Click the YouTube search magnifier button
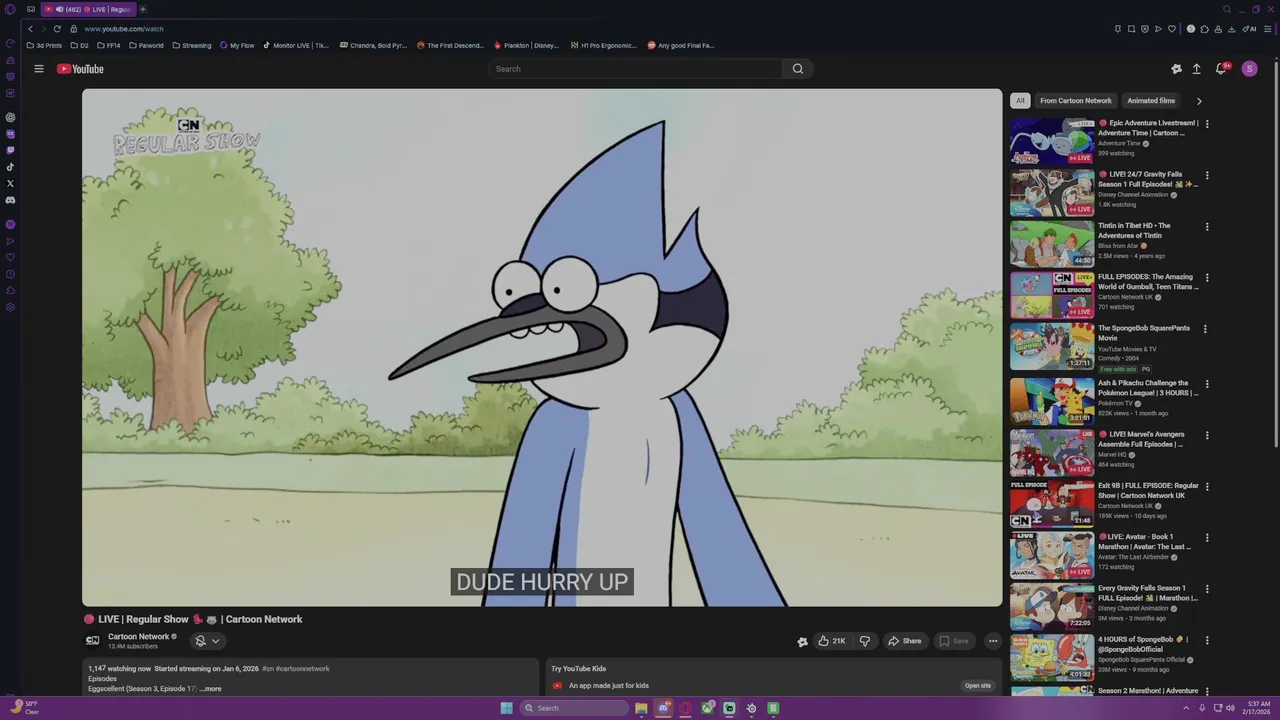 coord(798,69)
